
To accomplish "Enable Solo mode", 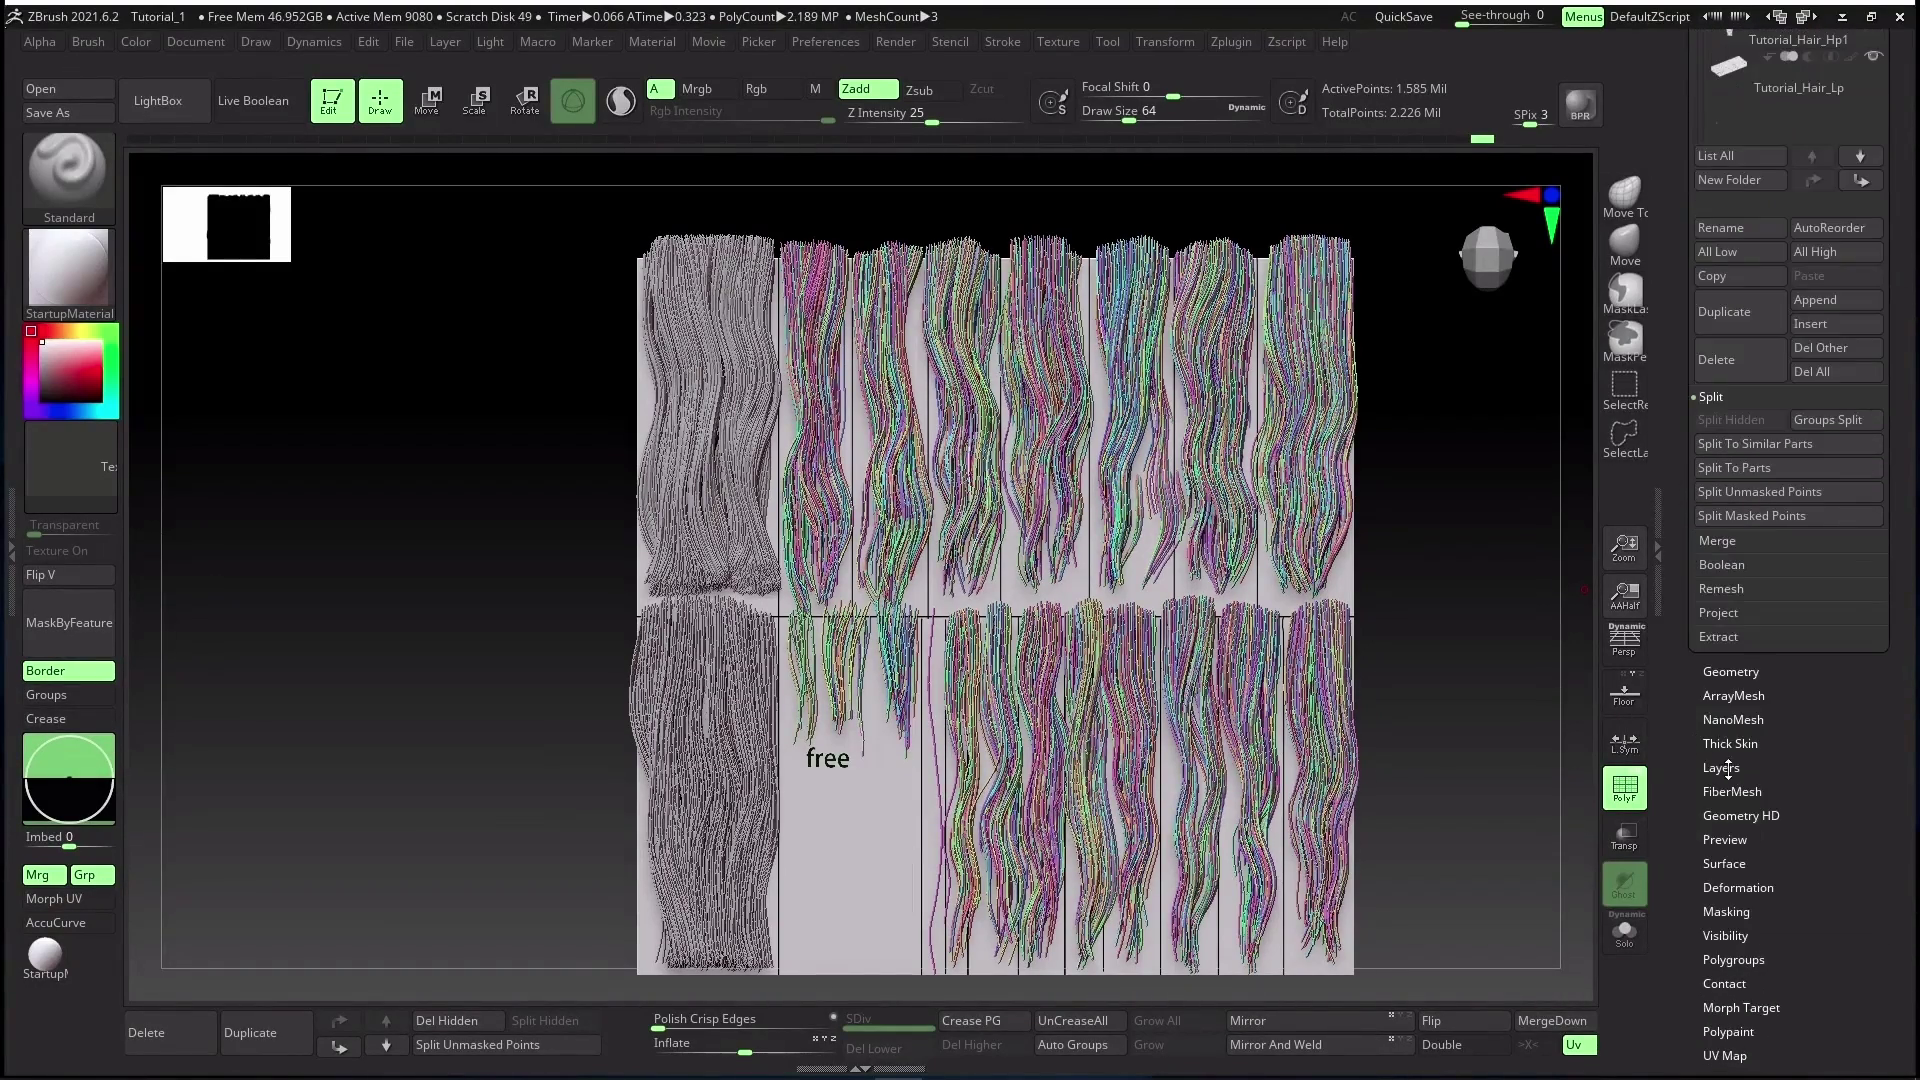I will [1625, 932].
